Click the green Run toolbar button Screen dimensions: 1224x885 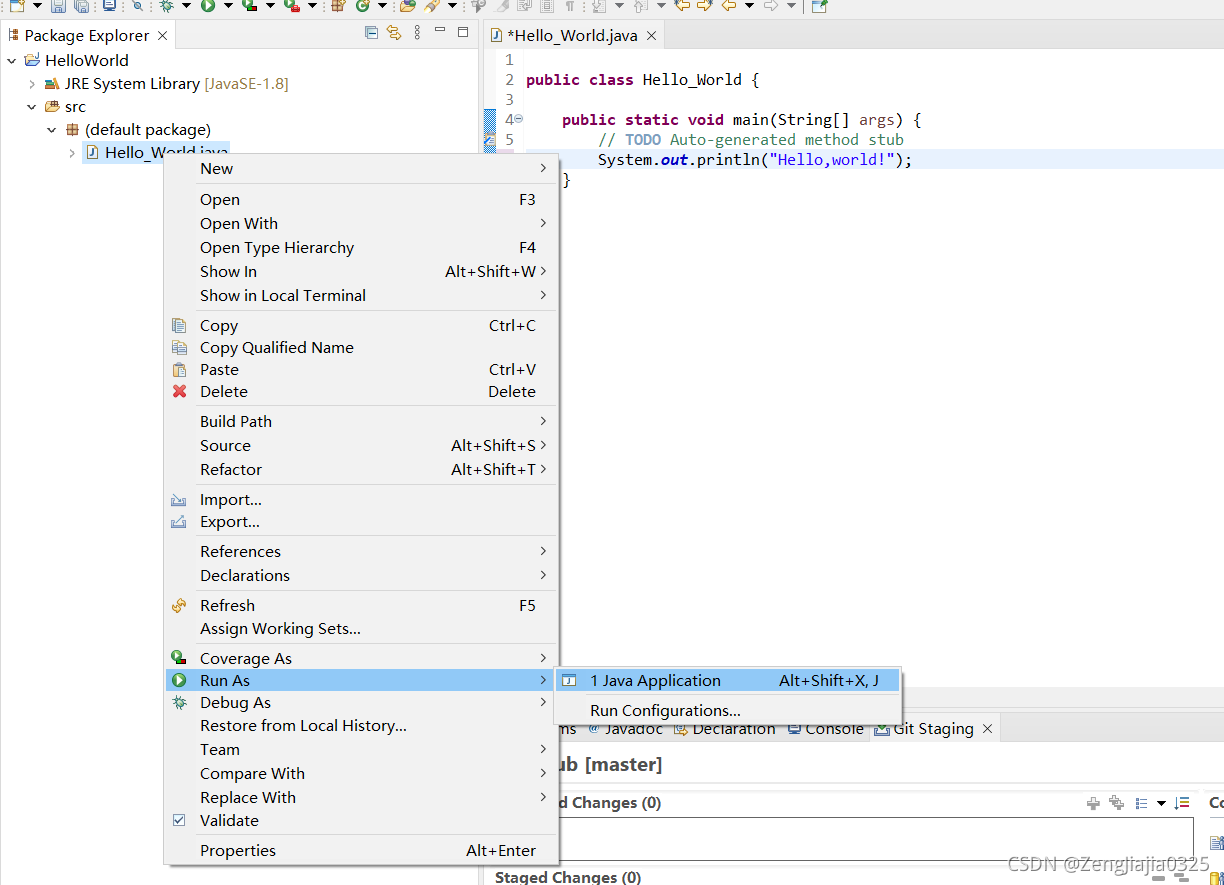click(208, 6)
